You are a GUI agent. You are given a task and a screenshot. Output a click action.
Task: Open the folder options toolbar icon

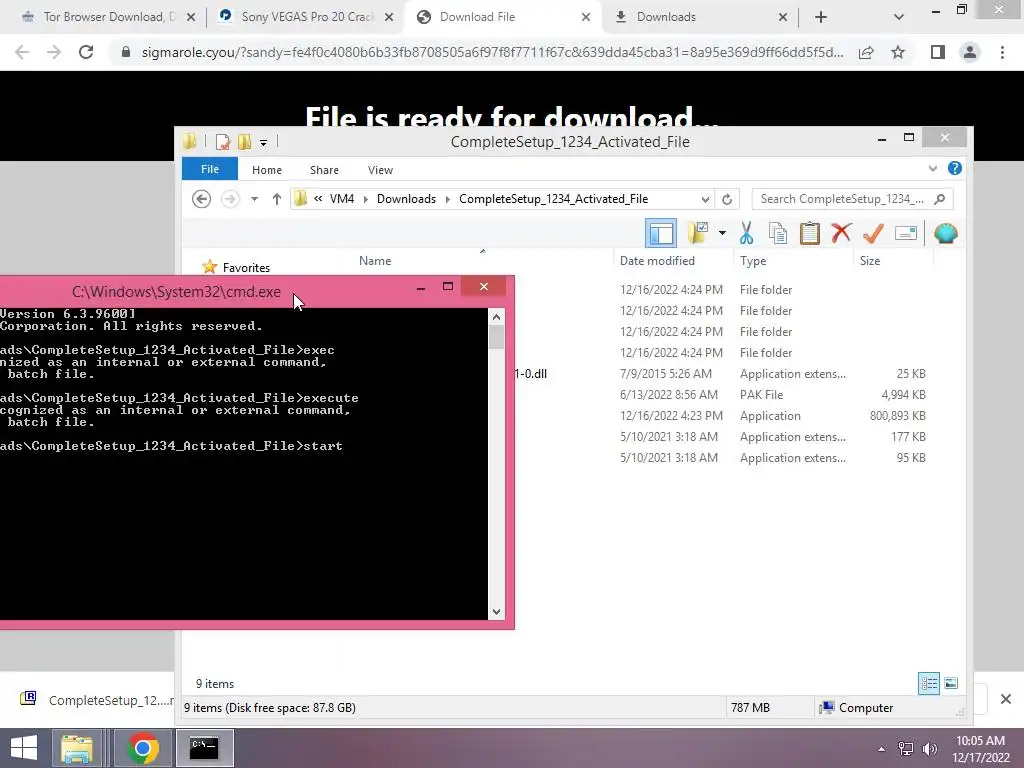tap(697, 233)
